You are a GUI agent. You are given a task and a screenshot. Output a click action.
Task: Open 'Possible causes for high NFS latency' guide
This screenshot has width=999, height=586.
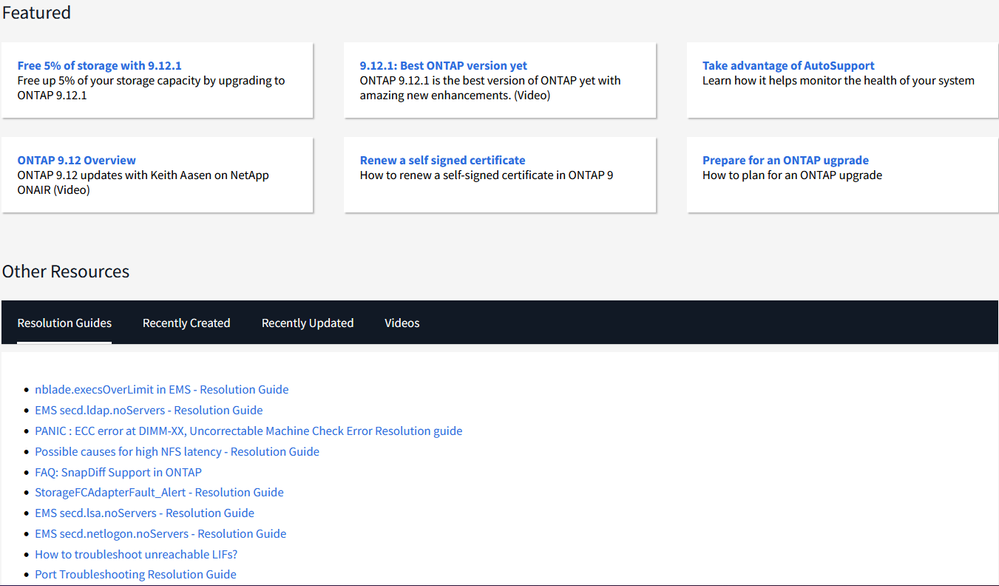click(177, 452)
